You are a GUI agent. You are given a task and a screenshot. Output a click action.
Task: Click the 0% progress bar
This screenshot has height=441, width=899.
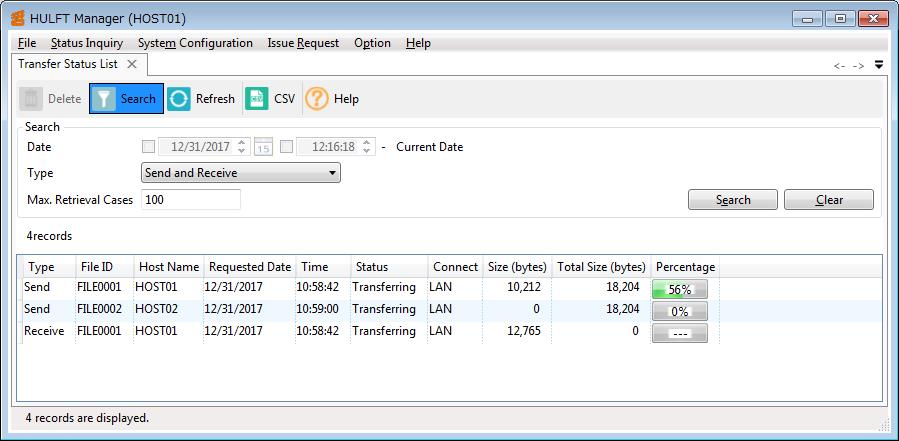click(x=679, y=311)
